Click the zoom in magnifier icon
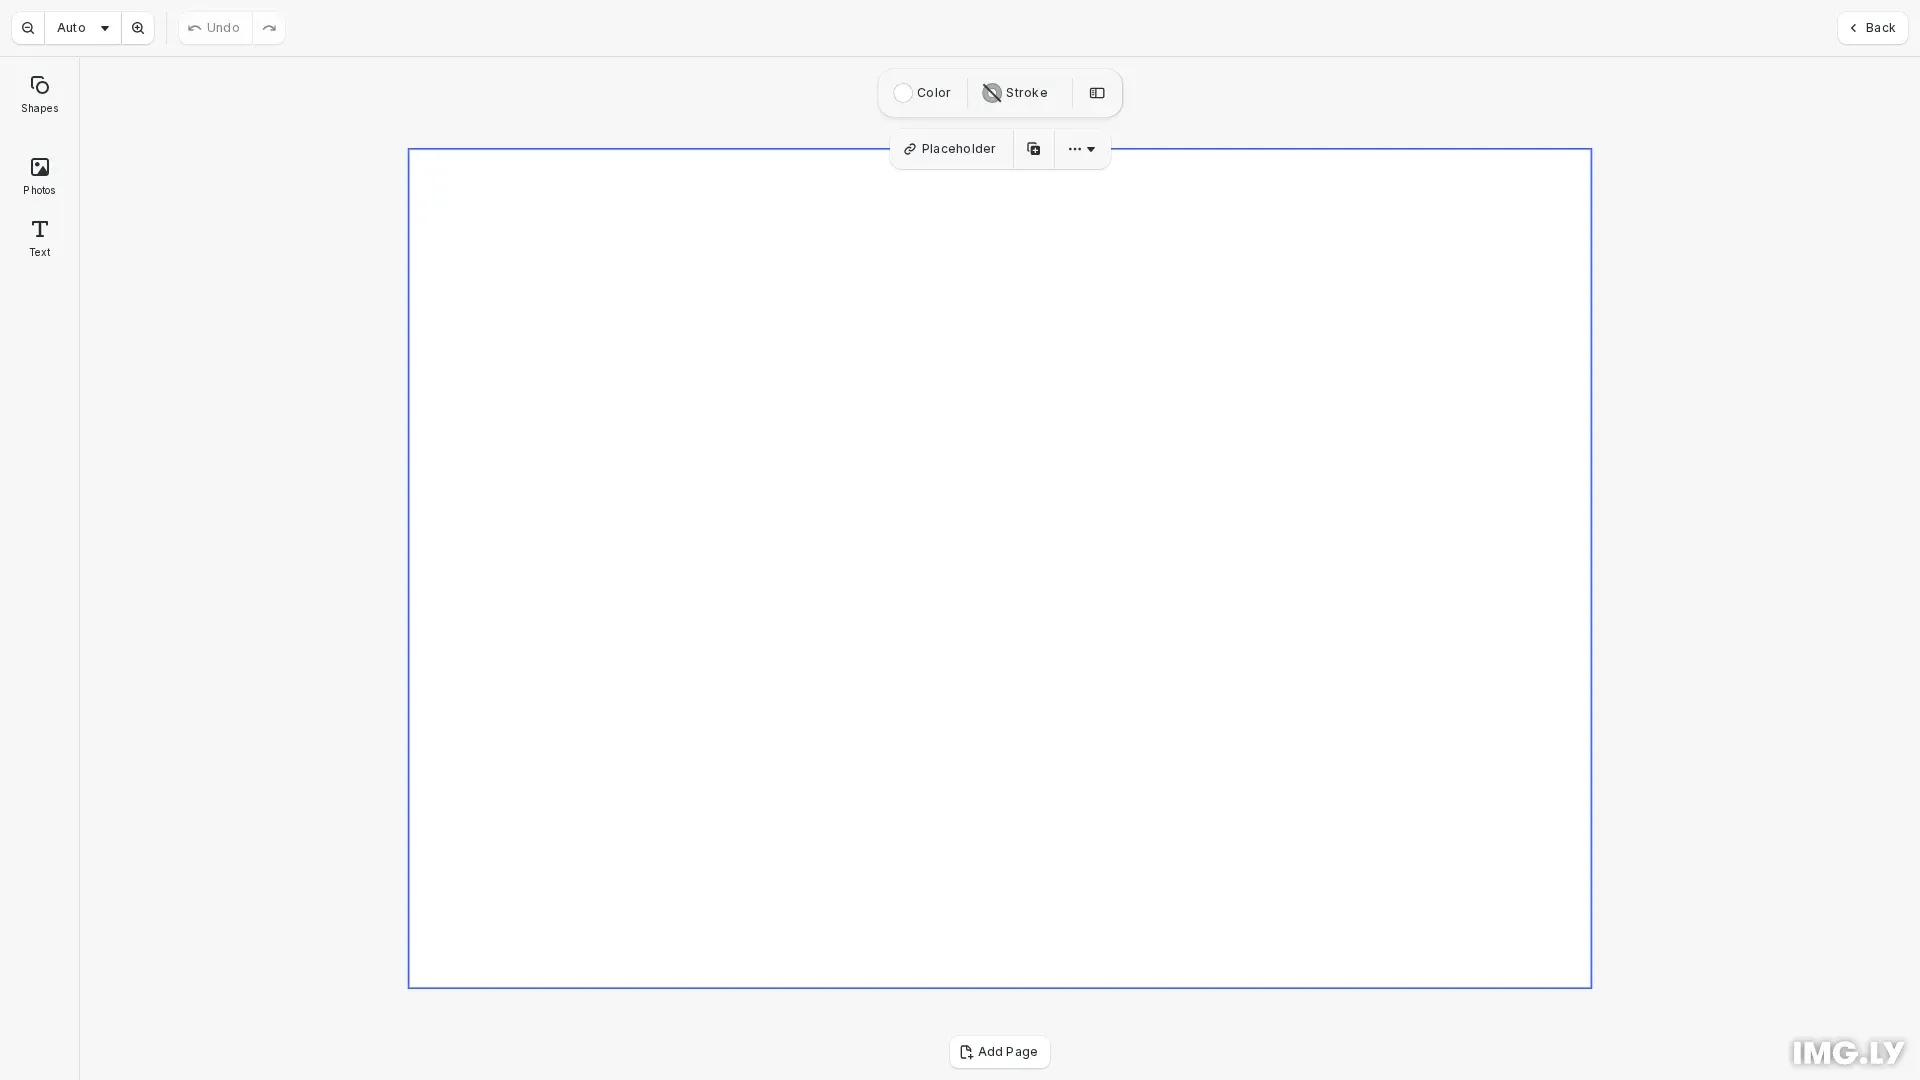This screenshot has width=1920, height=1080. click(x=137, y=27)
